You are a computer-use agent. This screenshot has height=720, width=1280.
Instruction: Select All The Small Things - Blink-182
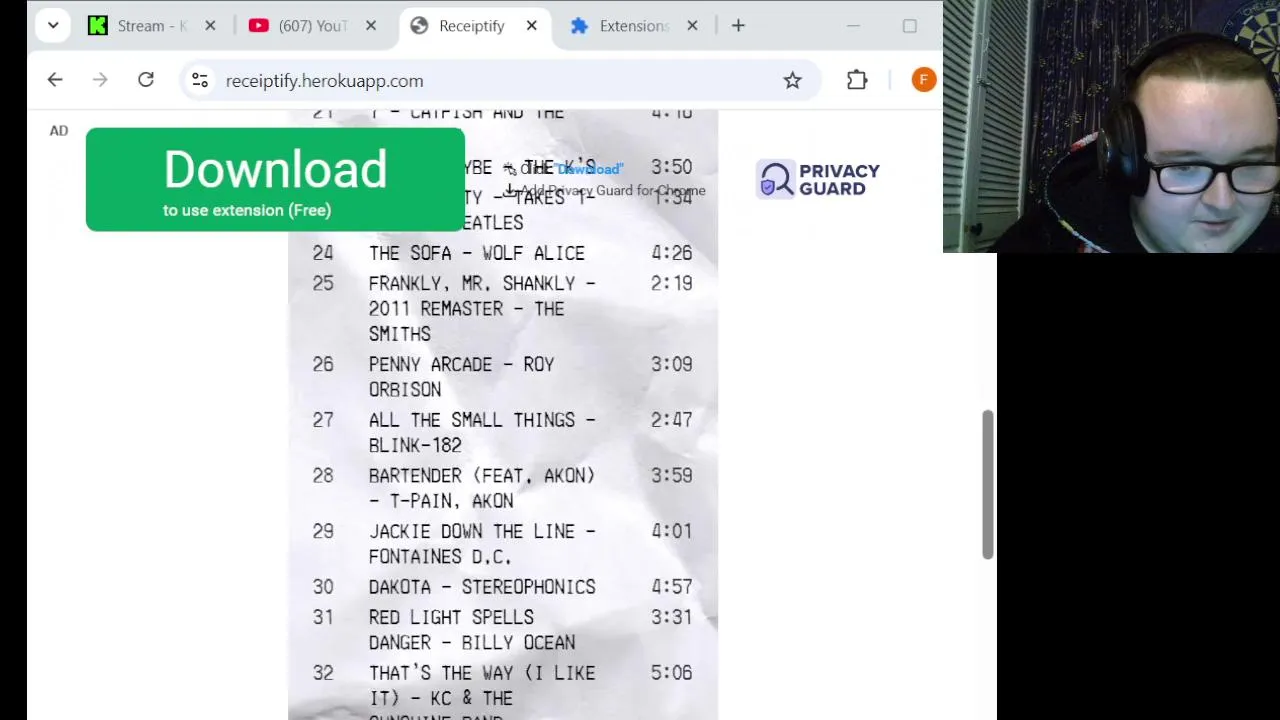[482, 432]
